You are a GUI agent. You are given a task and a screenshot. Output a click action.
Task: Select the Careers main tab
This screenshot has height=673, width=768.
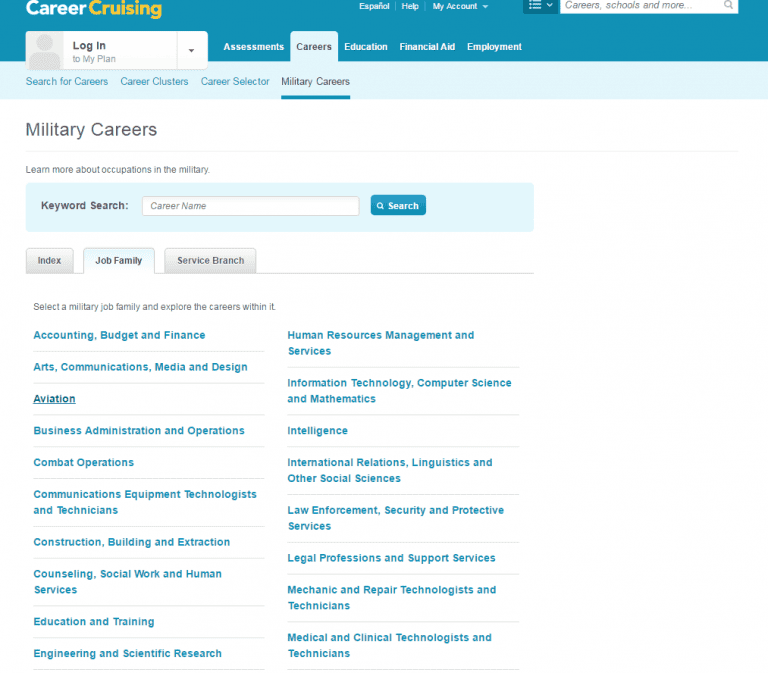[x=313, y=47]
